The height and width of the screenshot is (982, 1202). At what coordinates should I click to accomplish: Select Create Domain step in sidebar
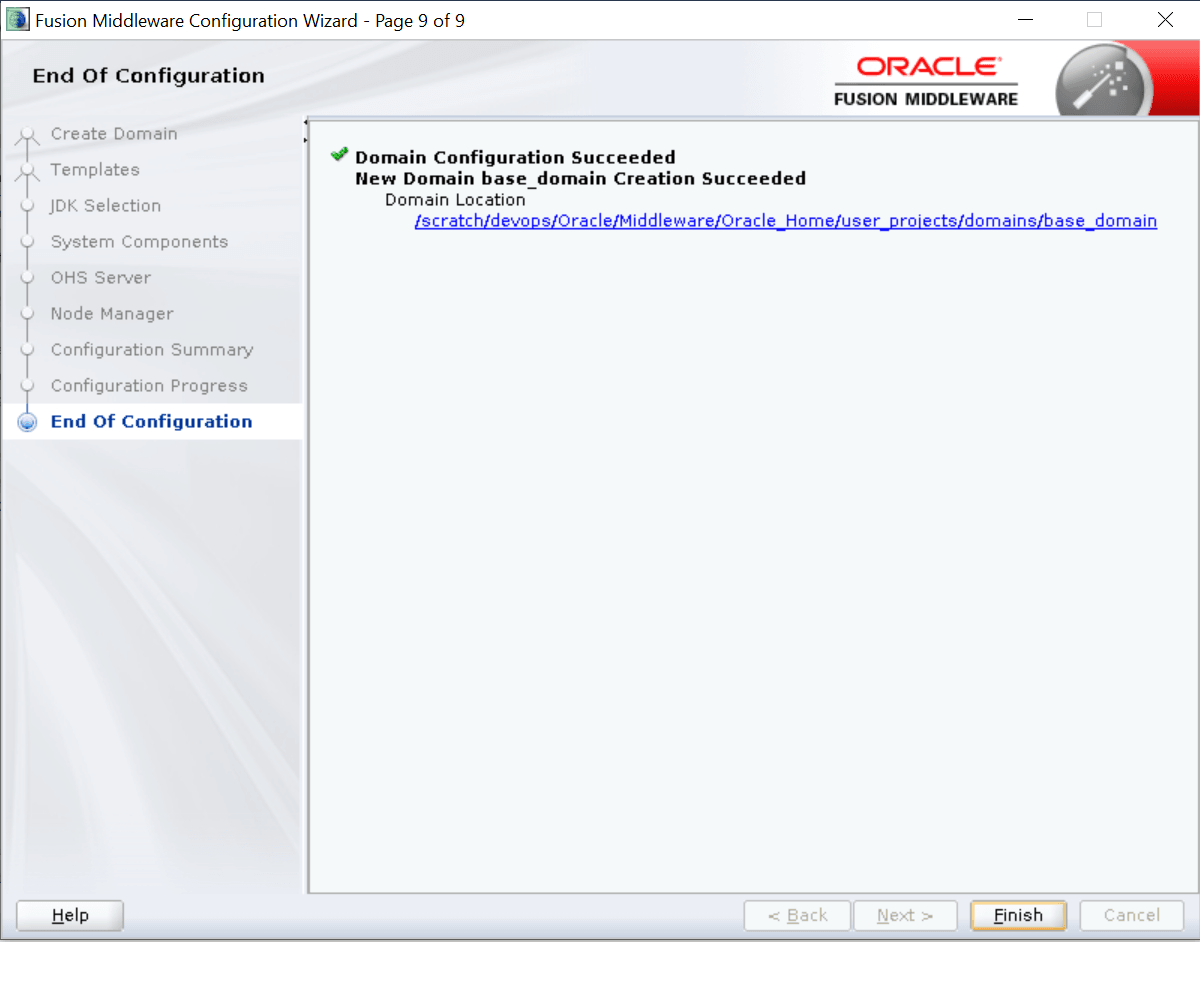pyautogui.click(x=114, y=134)
